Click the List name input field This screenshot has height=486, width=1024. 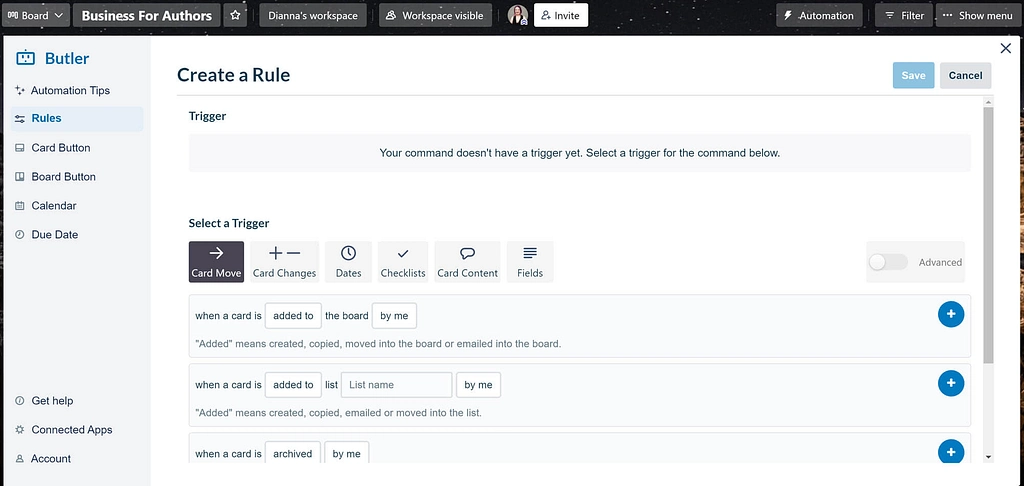coord(397,385)
